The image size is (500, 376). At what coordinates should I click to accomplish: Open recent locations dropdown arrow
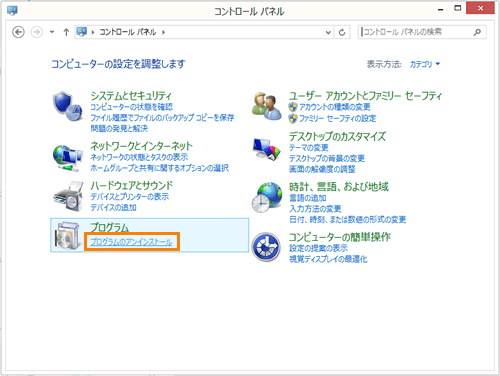click(52, 32)
